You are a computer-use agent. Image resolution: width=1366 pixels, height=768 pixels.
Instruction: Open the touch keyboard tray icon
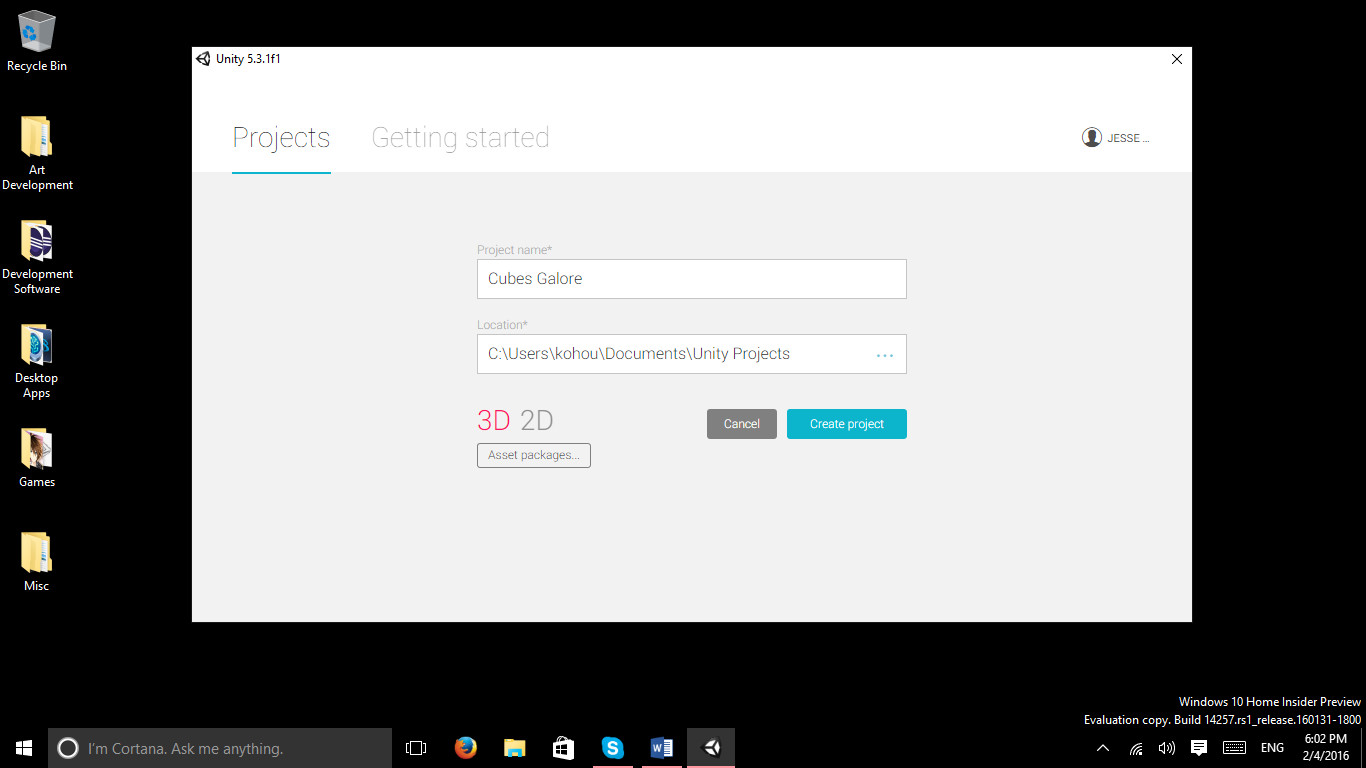pyautogui.click(x=1234, y=748)
